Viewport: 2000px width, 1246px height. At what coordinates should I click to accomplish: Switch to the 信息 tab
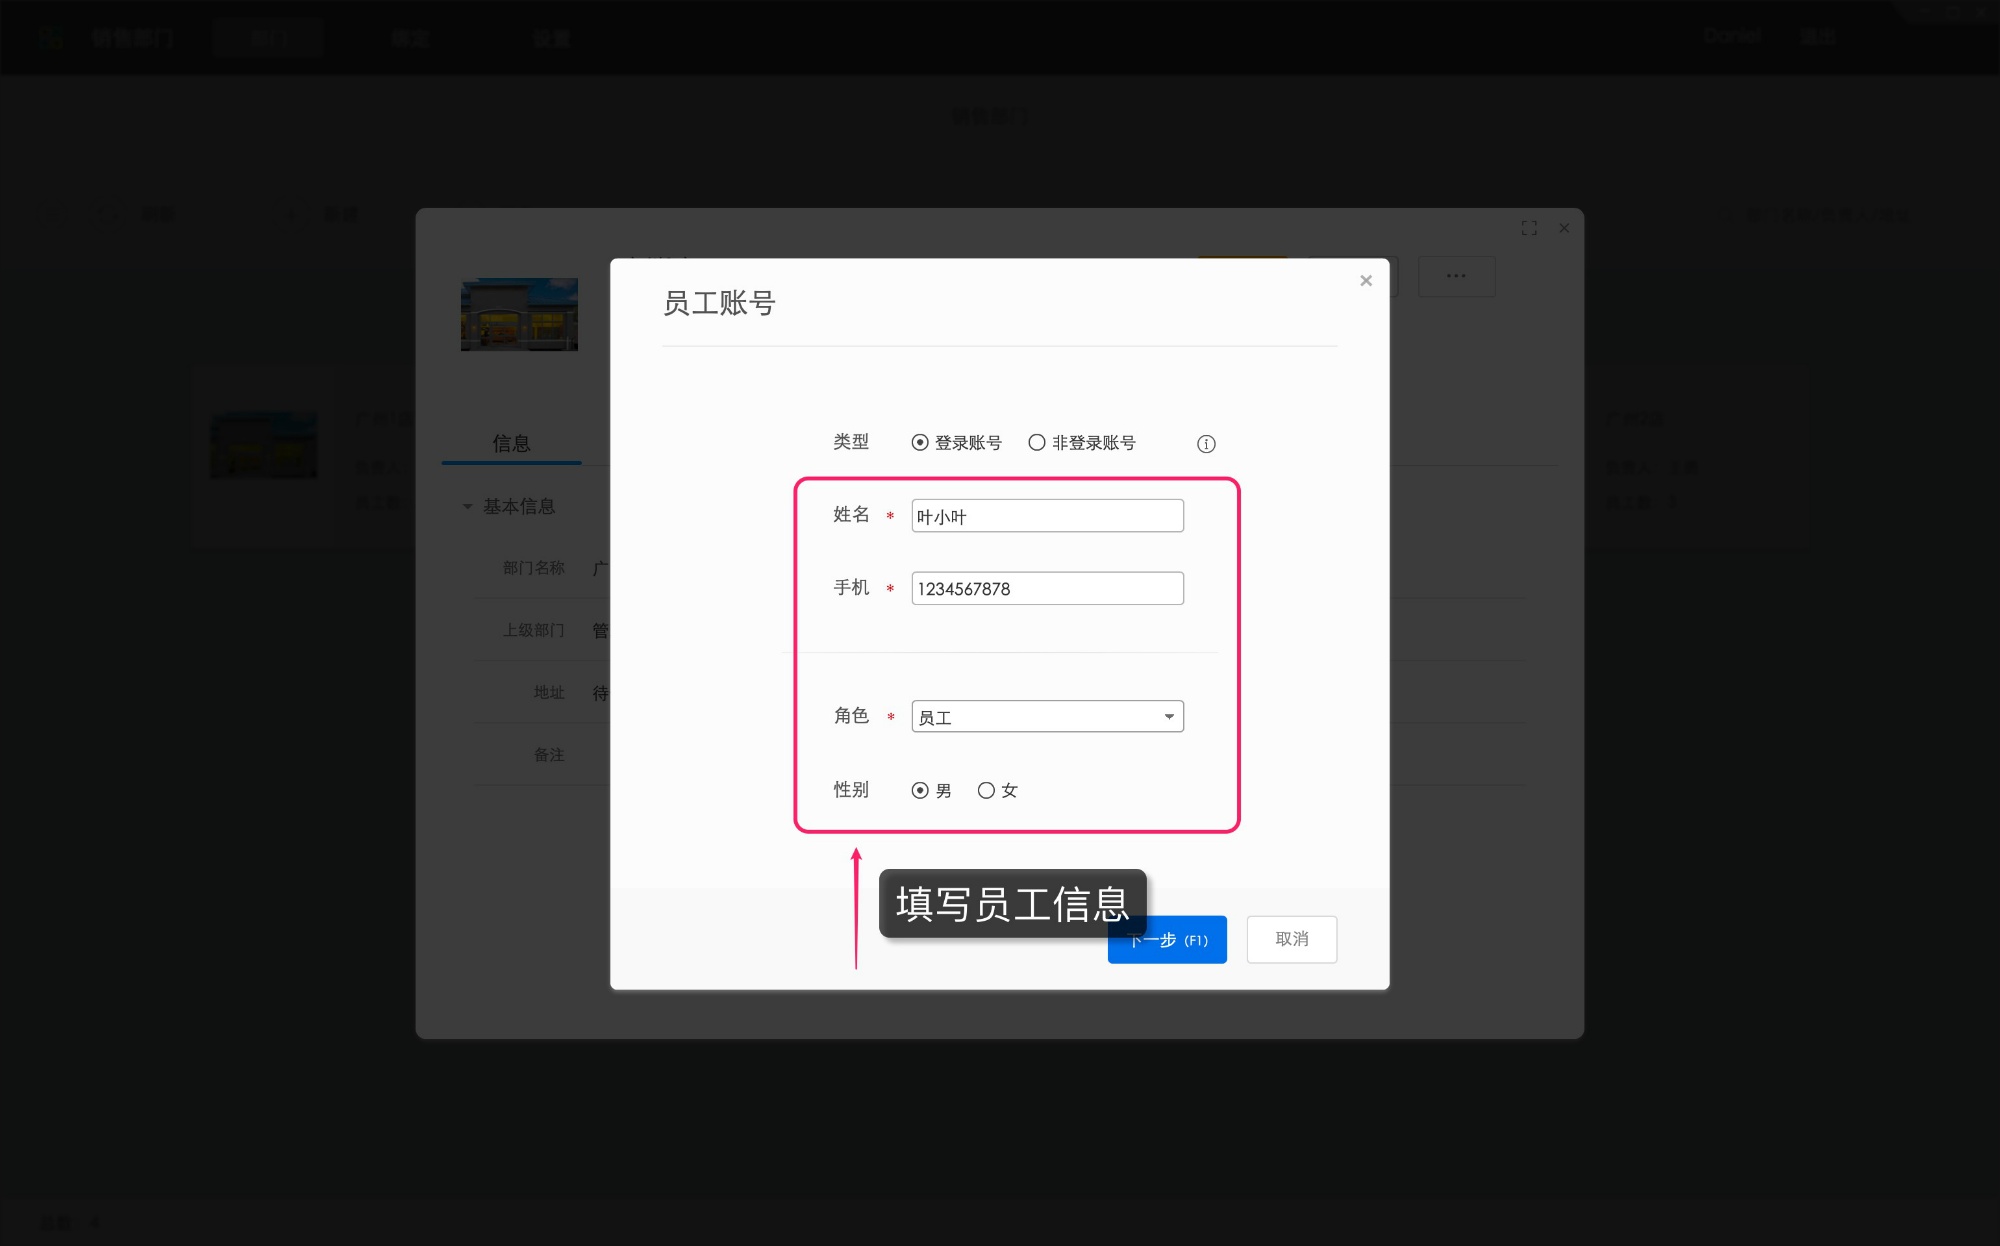pos(511,443)
